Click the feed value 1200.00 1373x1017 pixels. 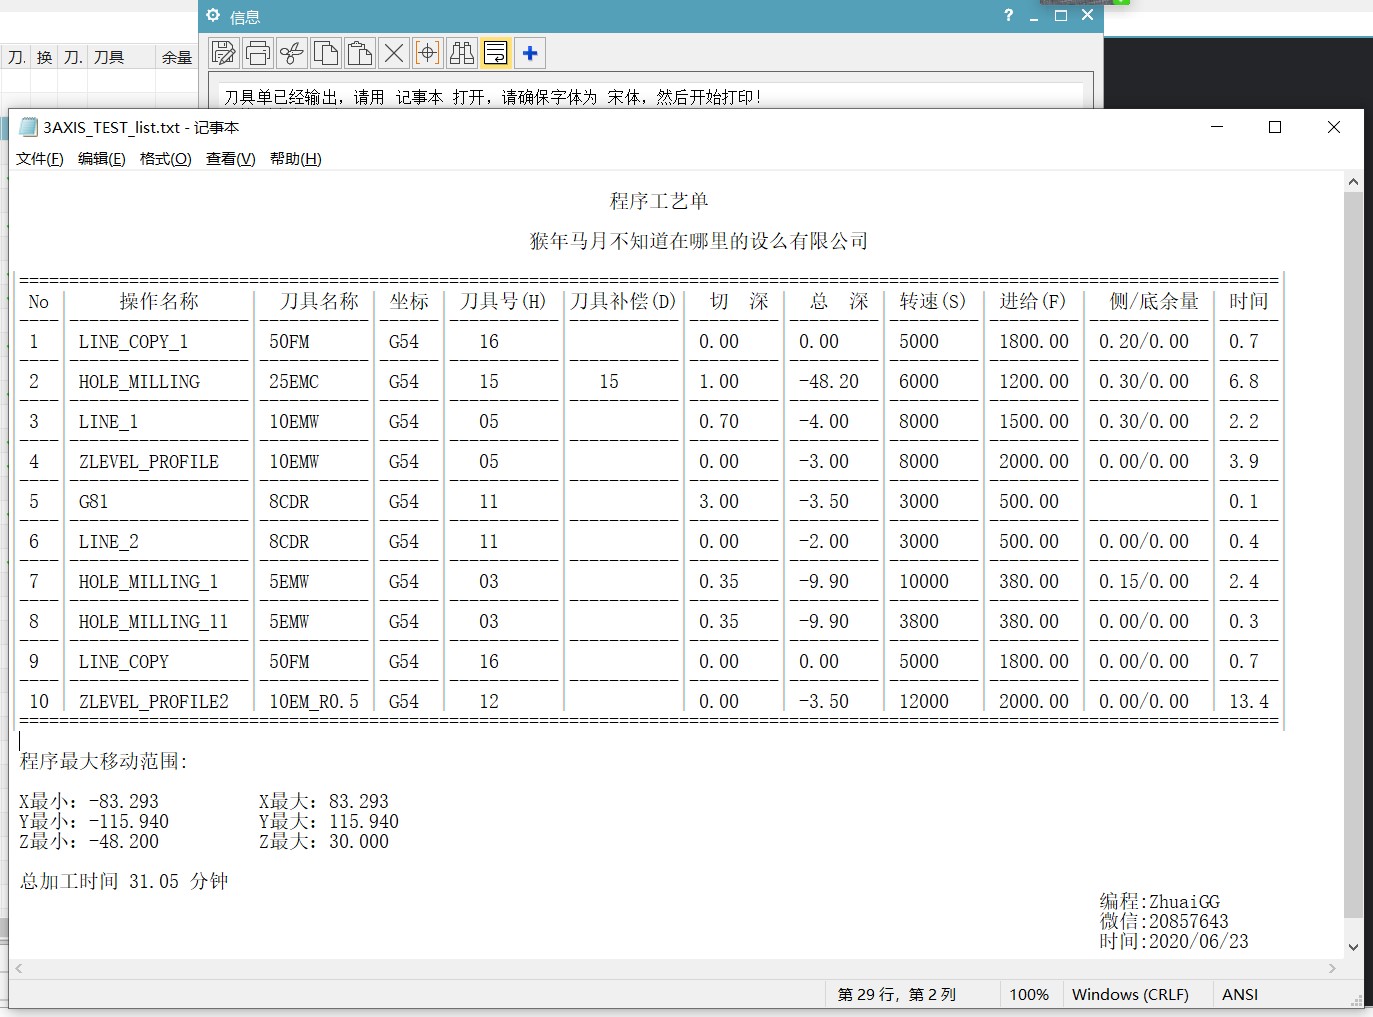pos(1034,382)
